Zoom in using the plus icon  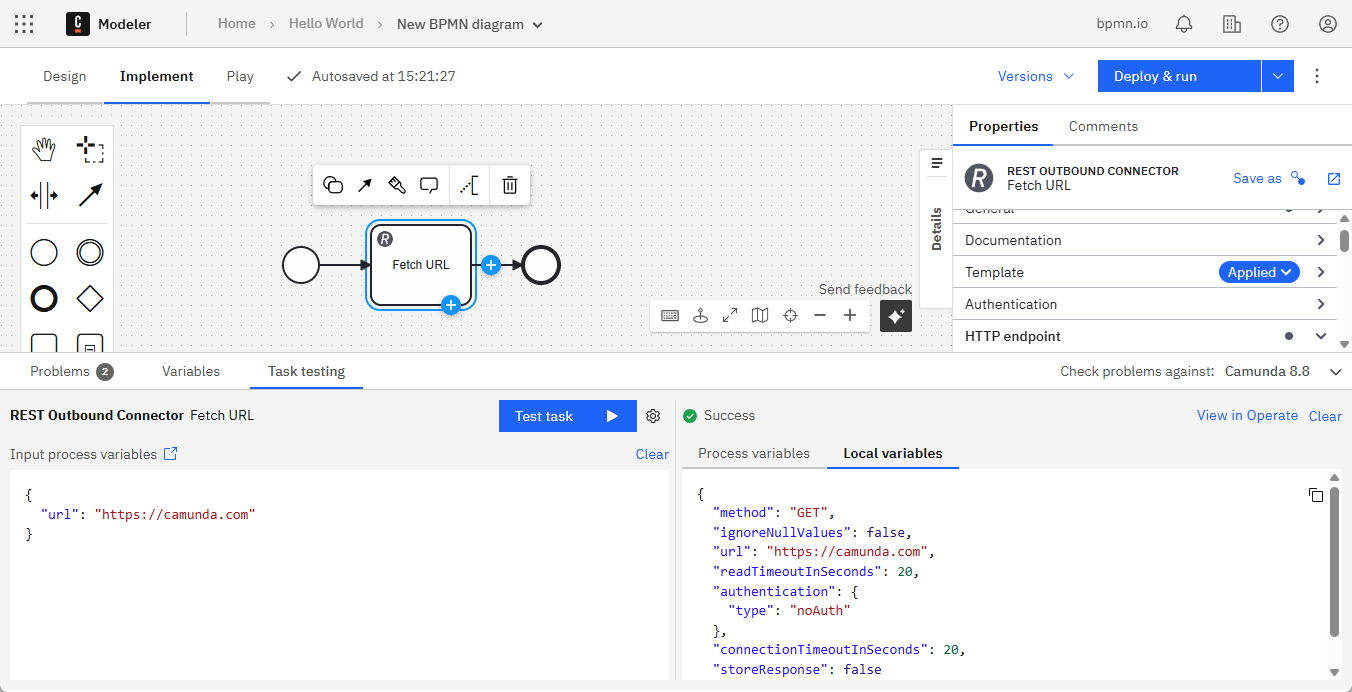(x=849, y=315)
